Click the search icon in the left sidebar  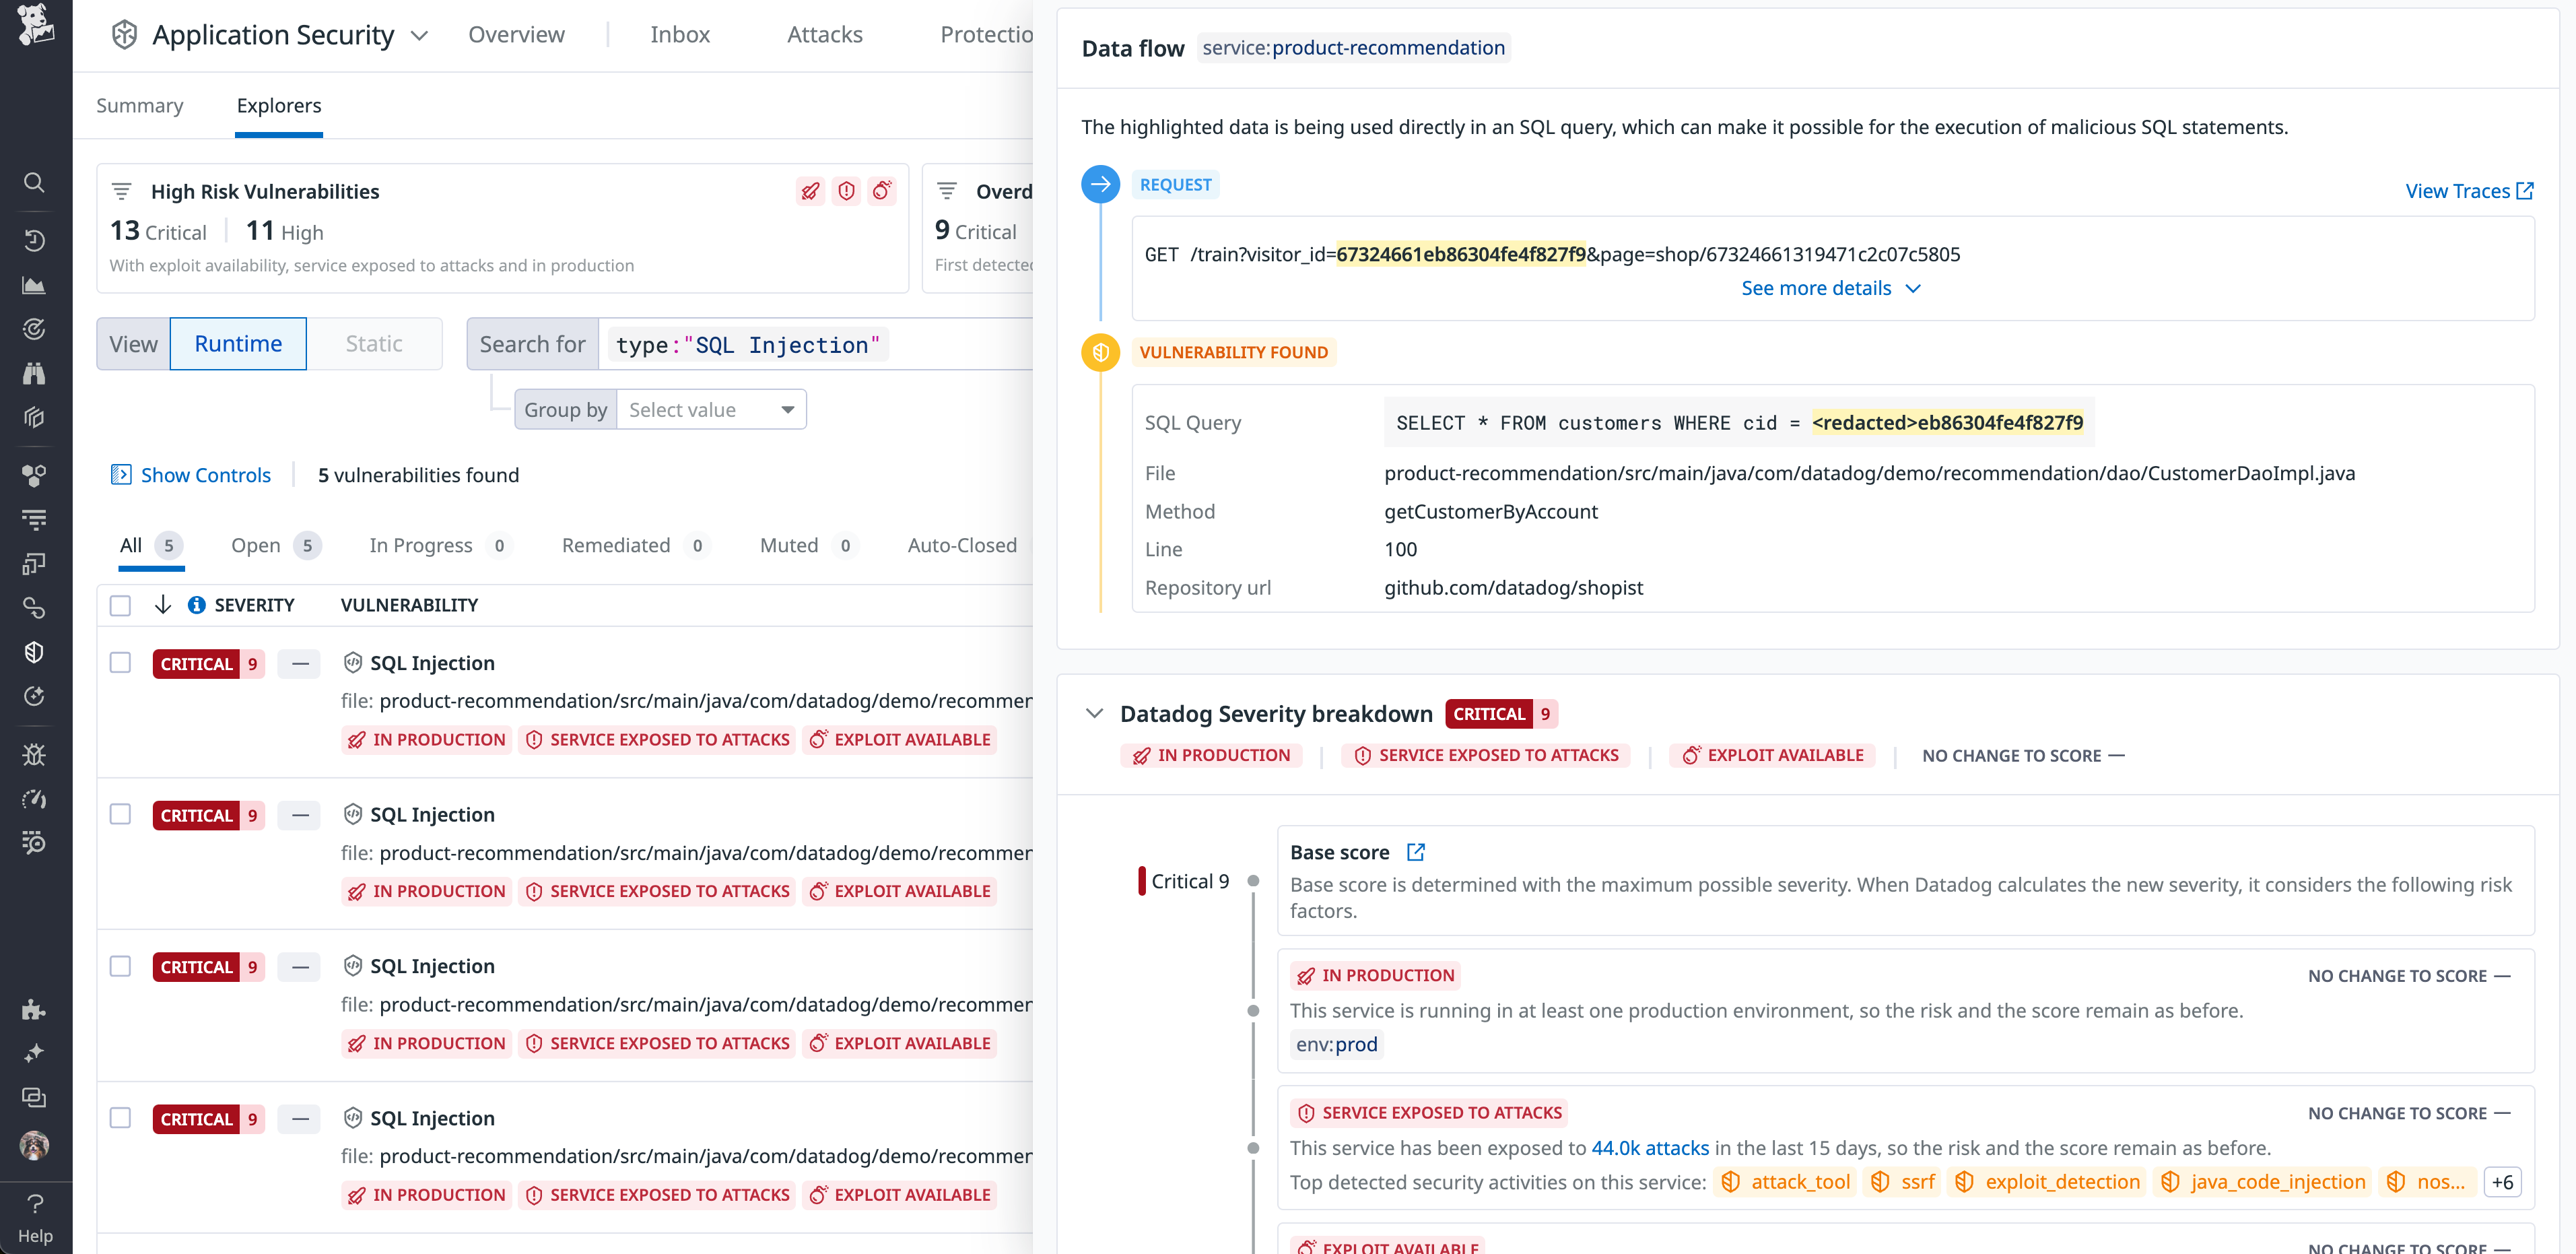34,182
